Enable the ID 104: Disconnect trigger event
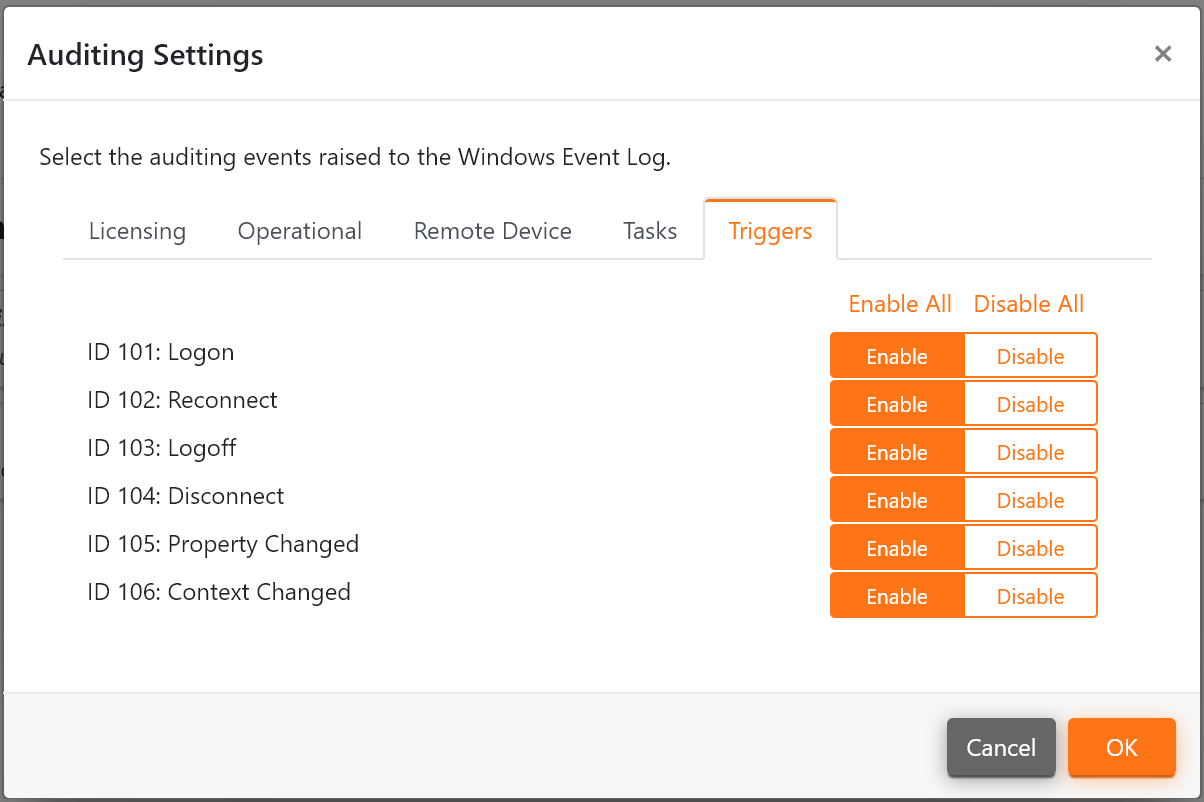 click(897, 499)
